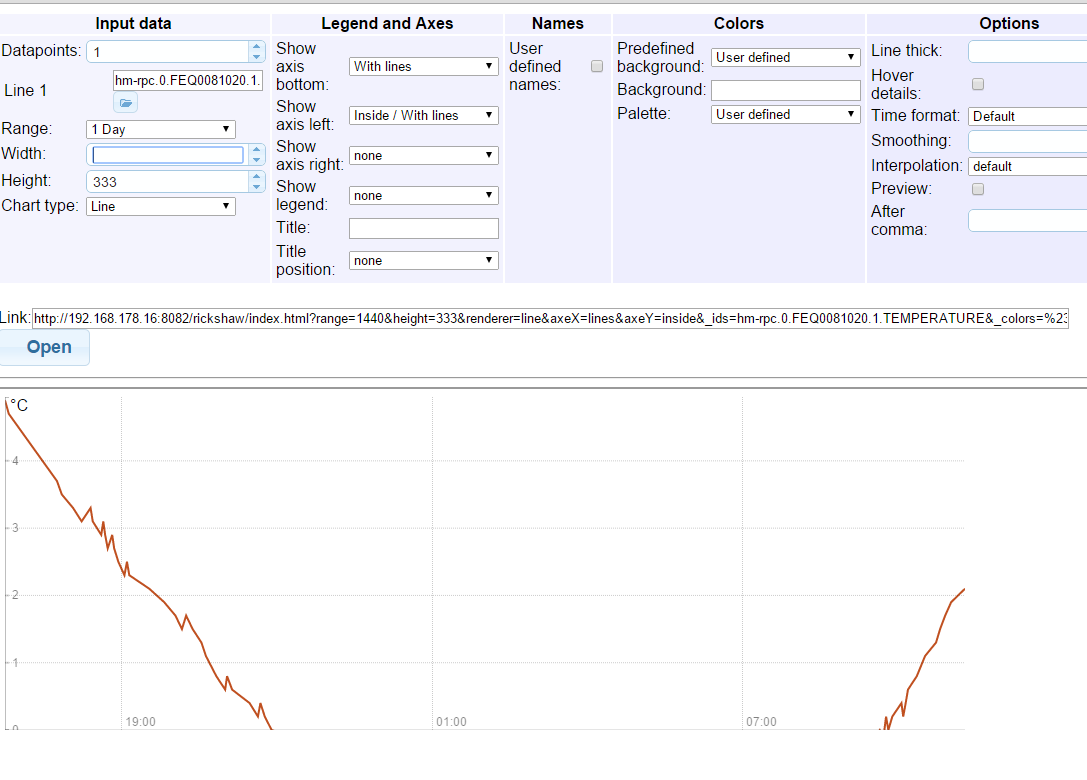Enable User defined names checkbox
The image size is (1087, 780).
pyautogui.click(x=597, y=66)
